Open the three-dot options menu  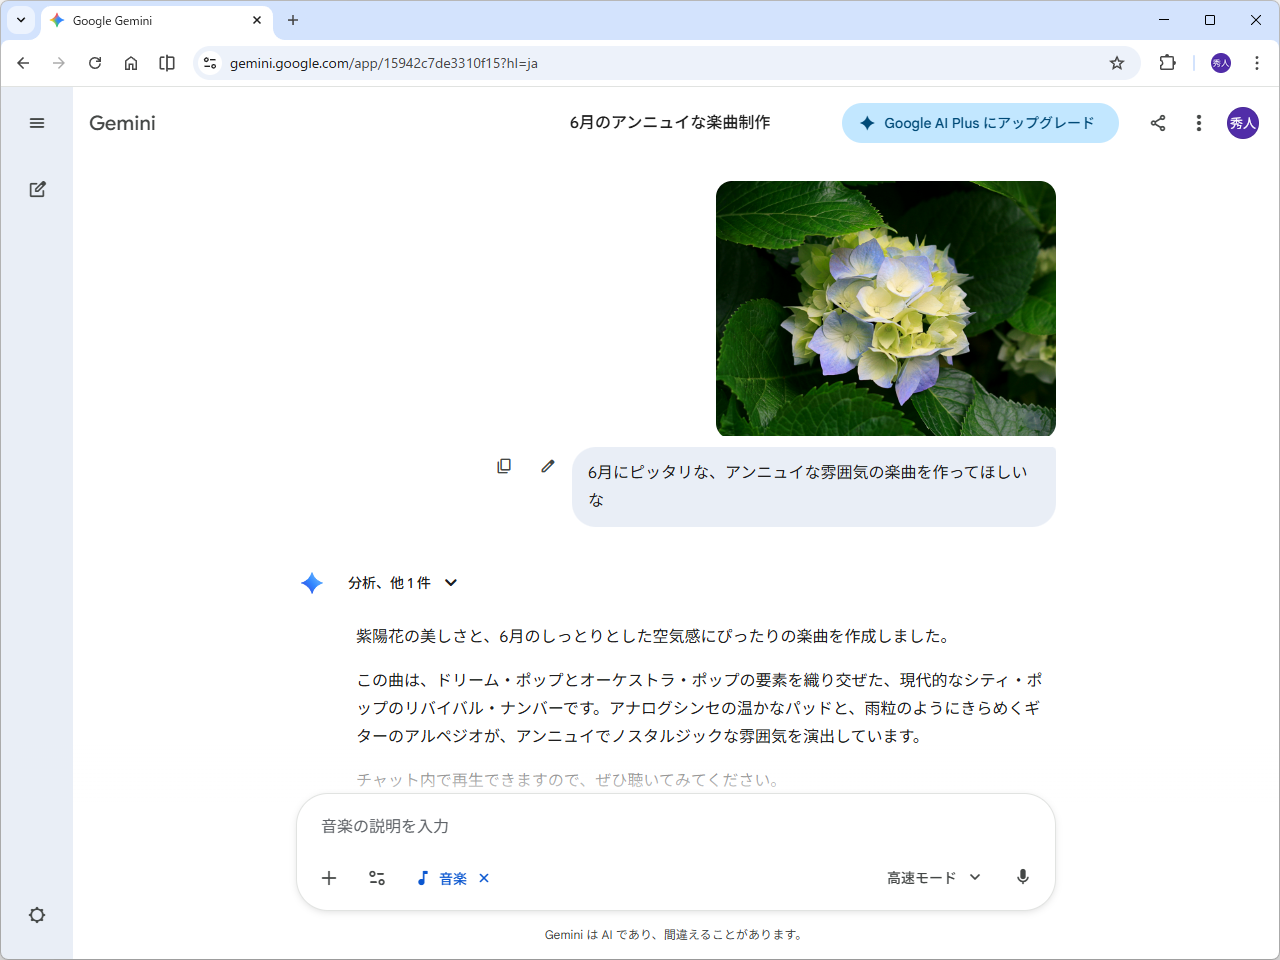pos(1198,122)
